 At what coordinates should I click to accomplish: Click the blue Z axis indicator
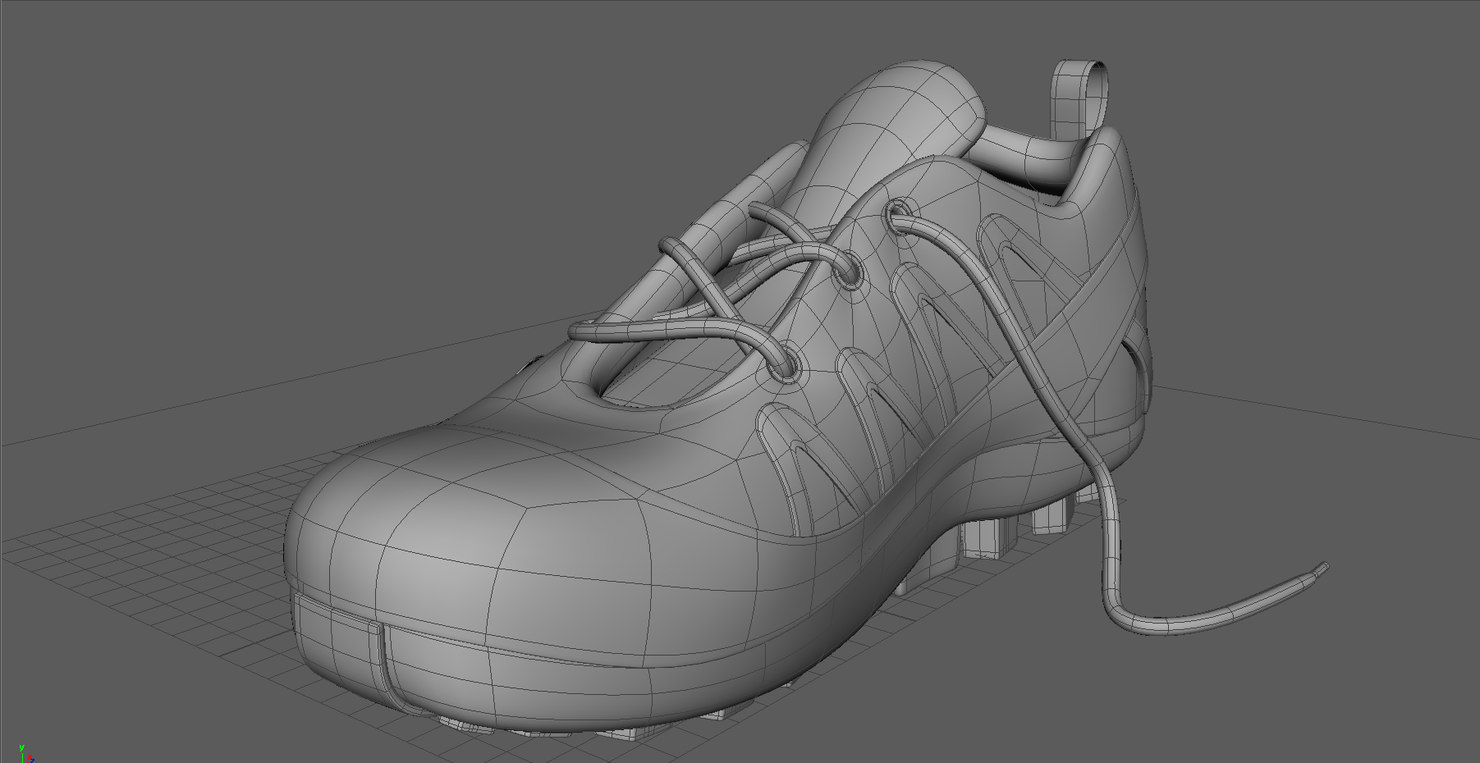[33, 760]
